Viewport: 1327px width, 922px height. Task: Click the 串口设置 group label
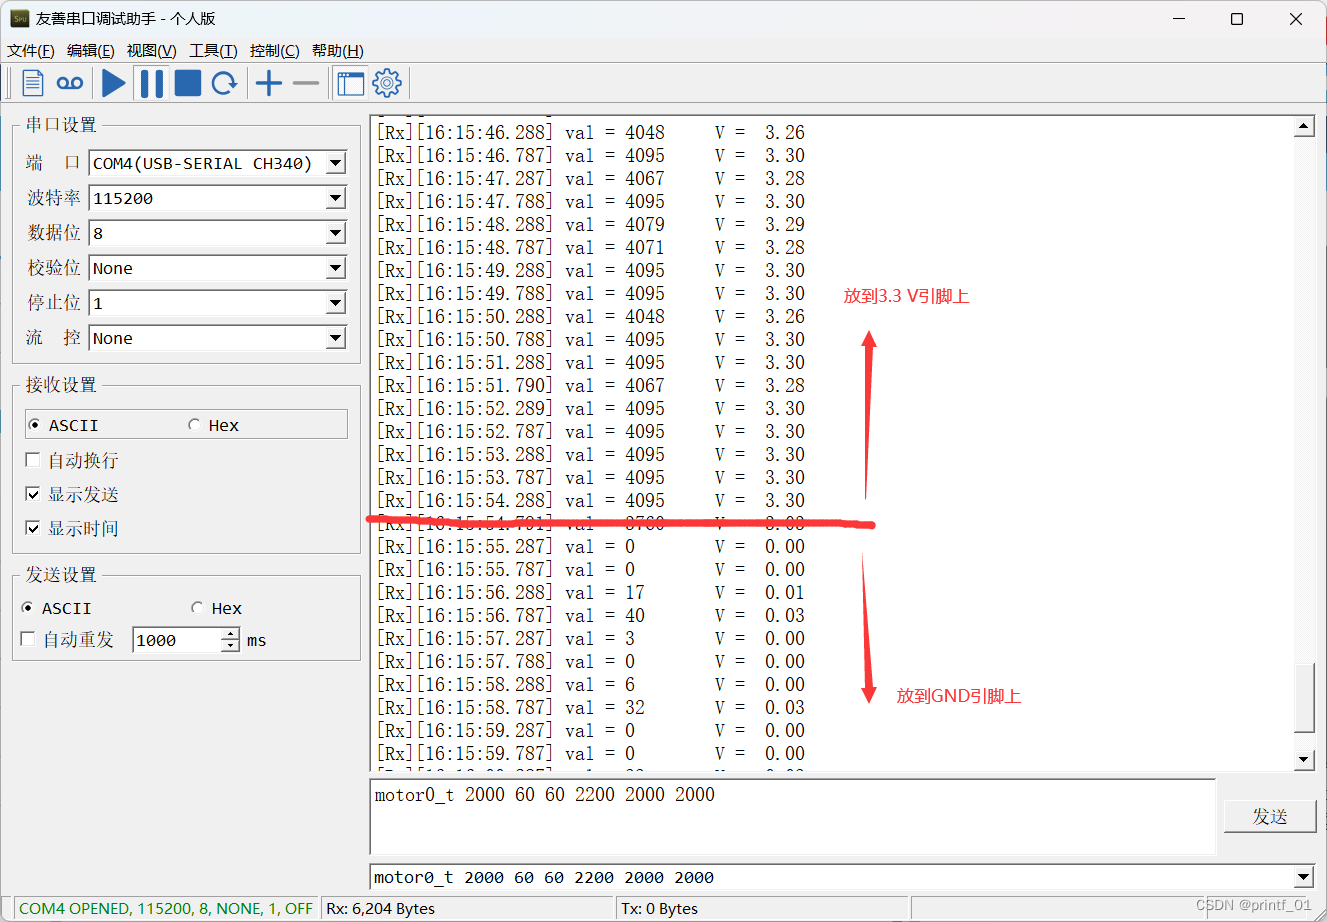click(61, 125)
